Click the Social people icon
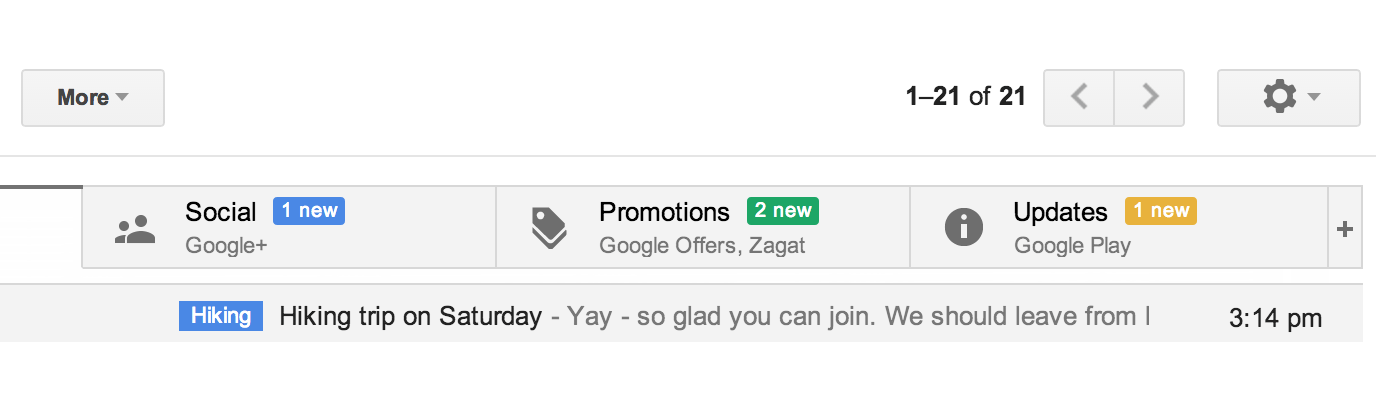Viewport: 1376px width, 400px height. click(135, 230)
